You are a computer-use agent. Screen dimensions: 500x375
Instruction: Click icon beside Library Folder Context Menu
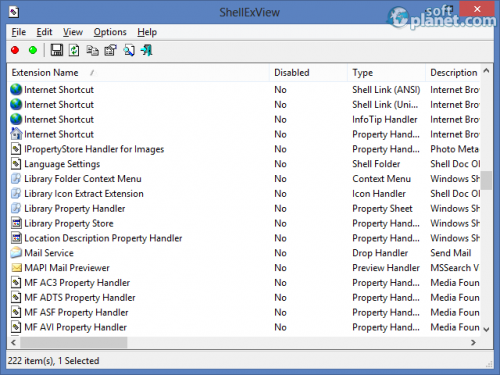tap(16, 179)
